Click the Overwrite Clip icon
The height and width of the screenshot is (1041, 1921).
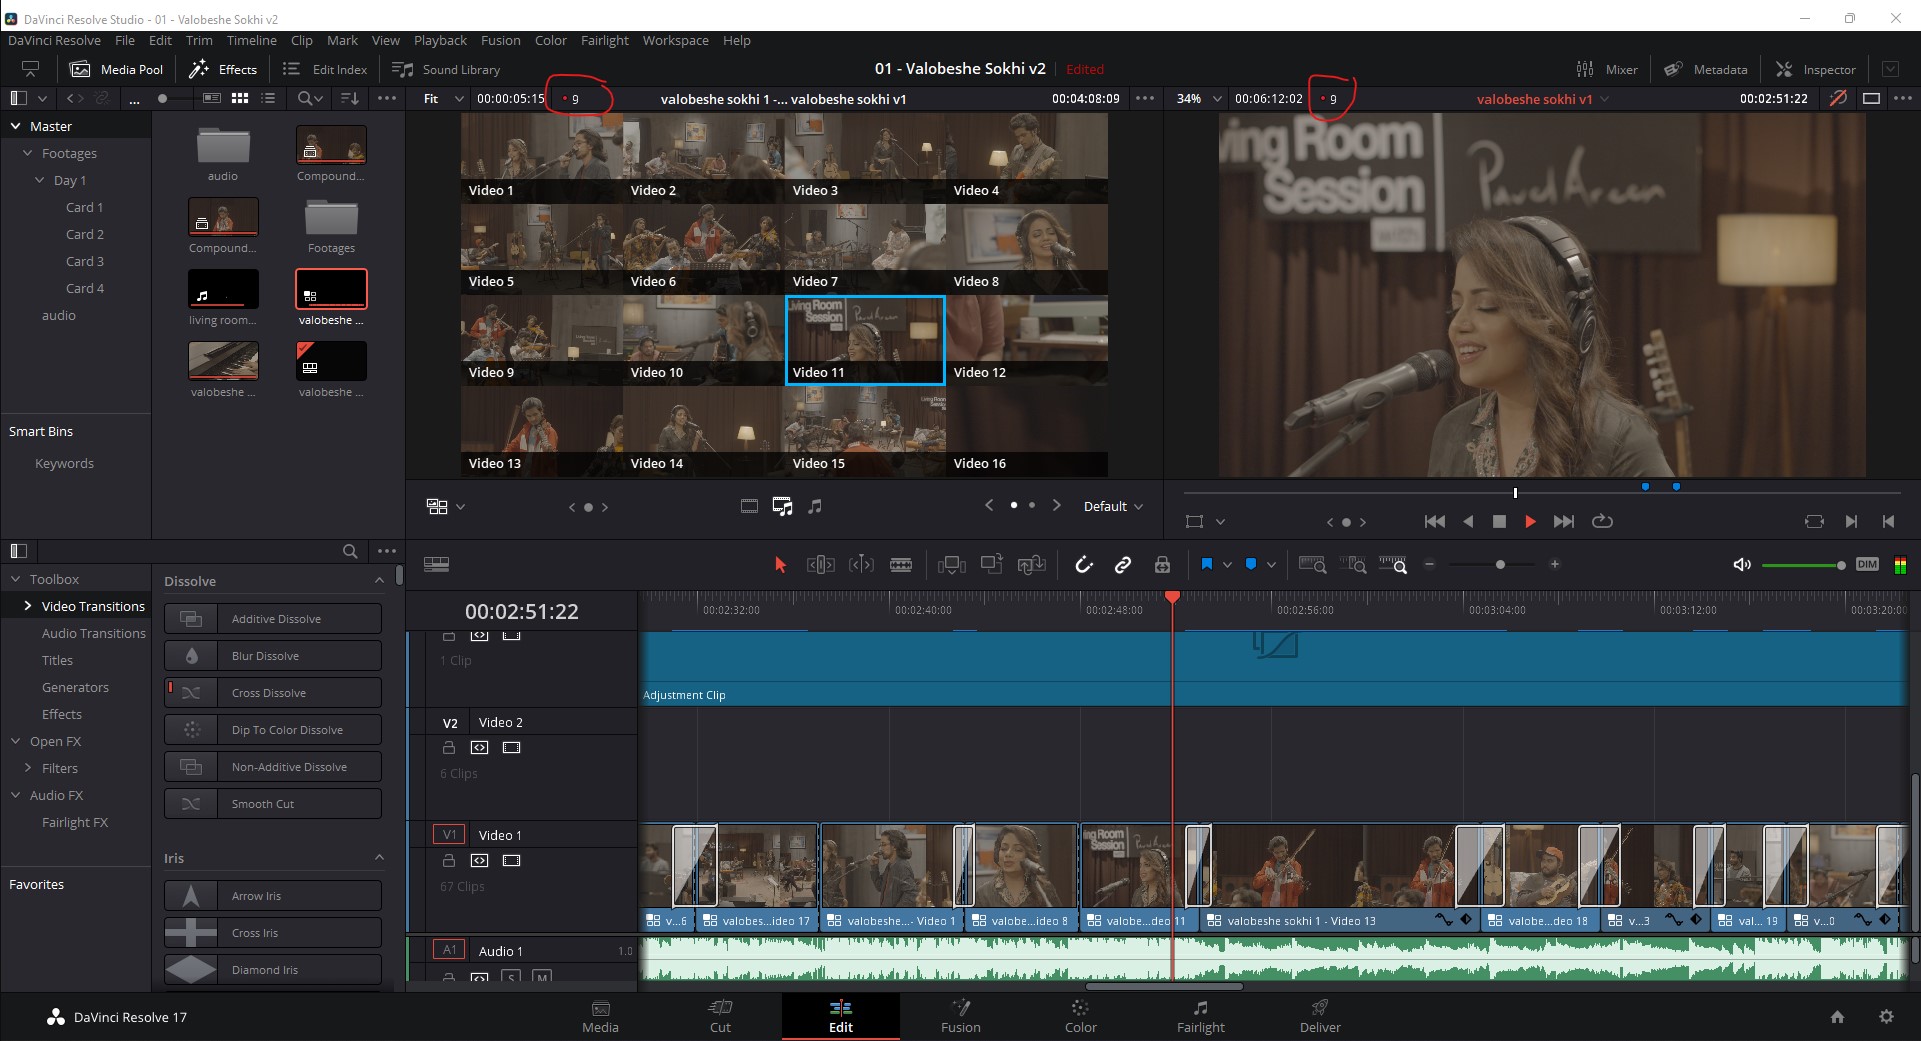[991, 565]
